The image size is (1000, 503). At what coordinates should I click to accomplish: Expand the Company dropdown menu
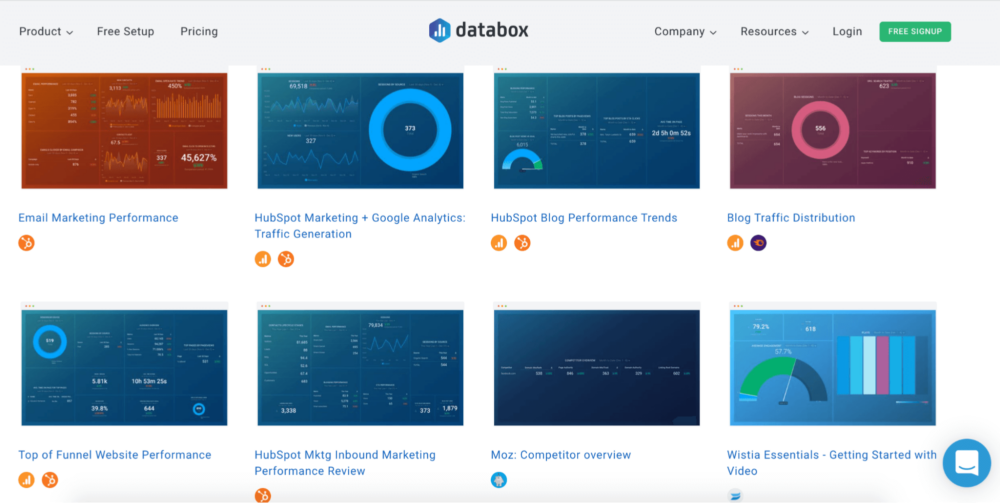tap(685, 32)
